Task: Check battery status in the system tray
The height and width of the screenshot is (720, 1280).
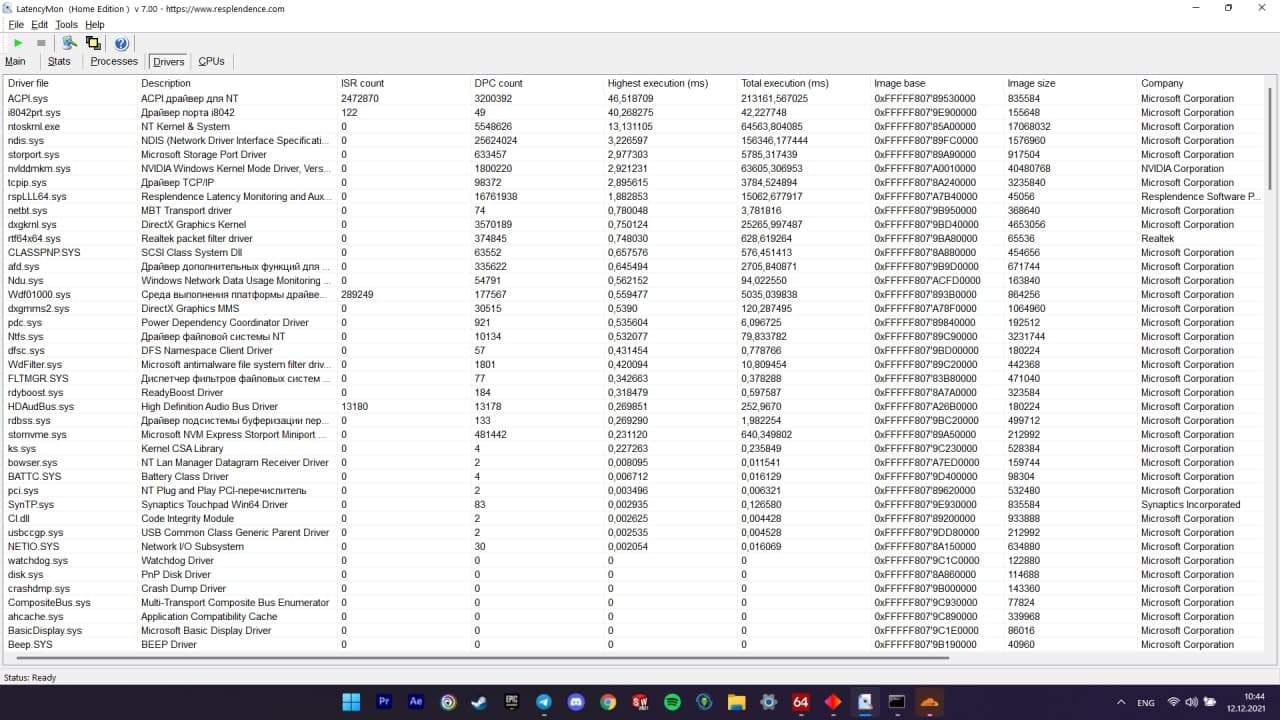Action: click(x=1210, y=702)
